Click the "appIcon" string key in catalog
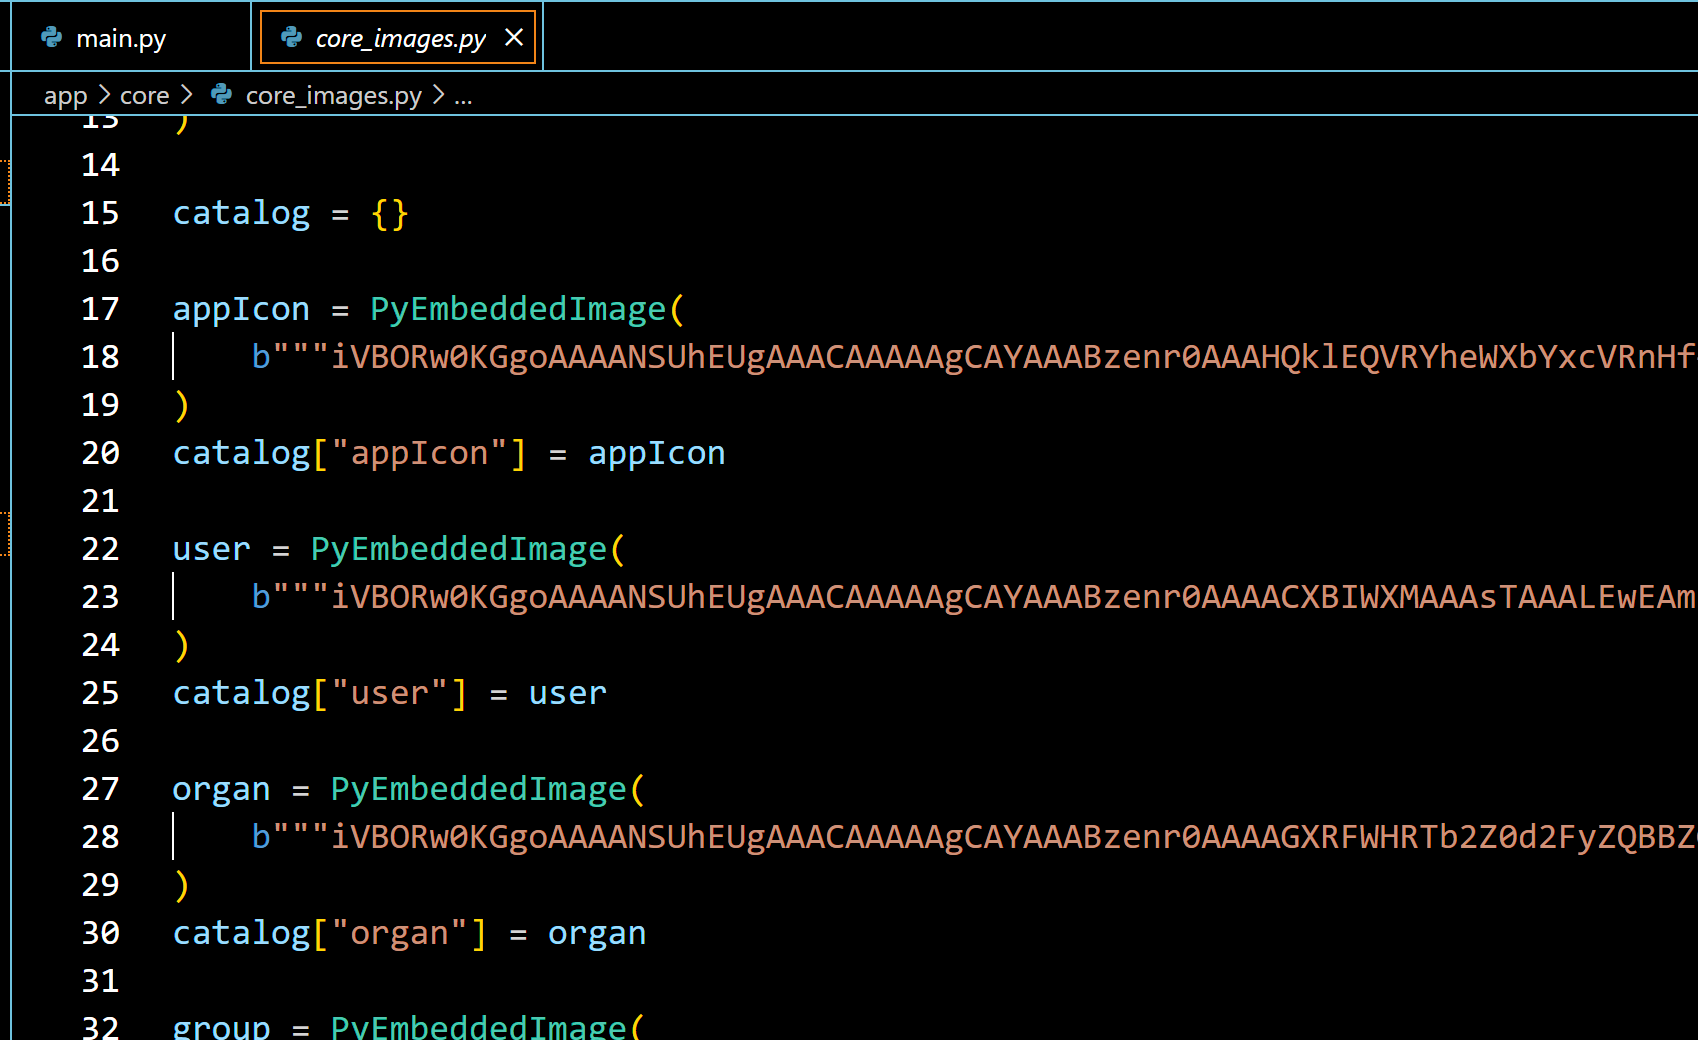Image resolution: width=1698 pixels, height=1040 pixels. click(419, 453)
